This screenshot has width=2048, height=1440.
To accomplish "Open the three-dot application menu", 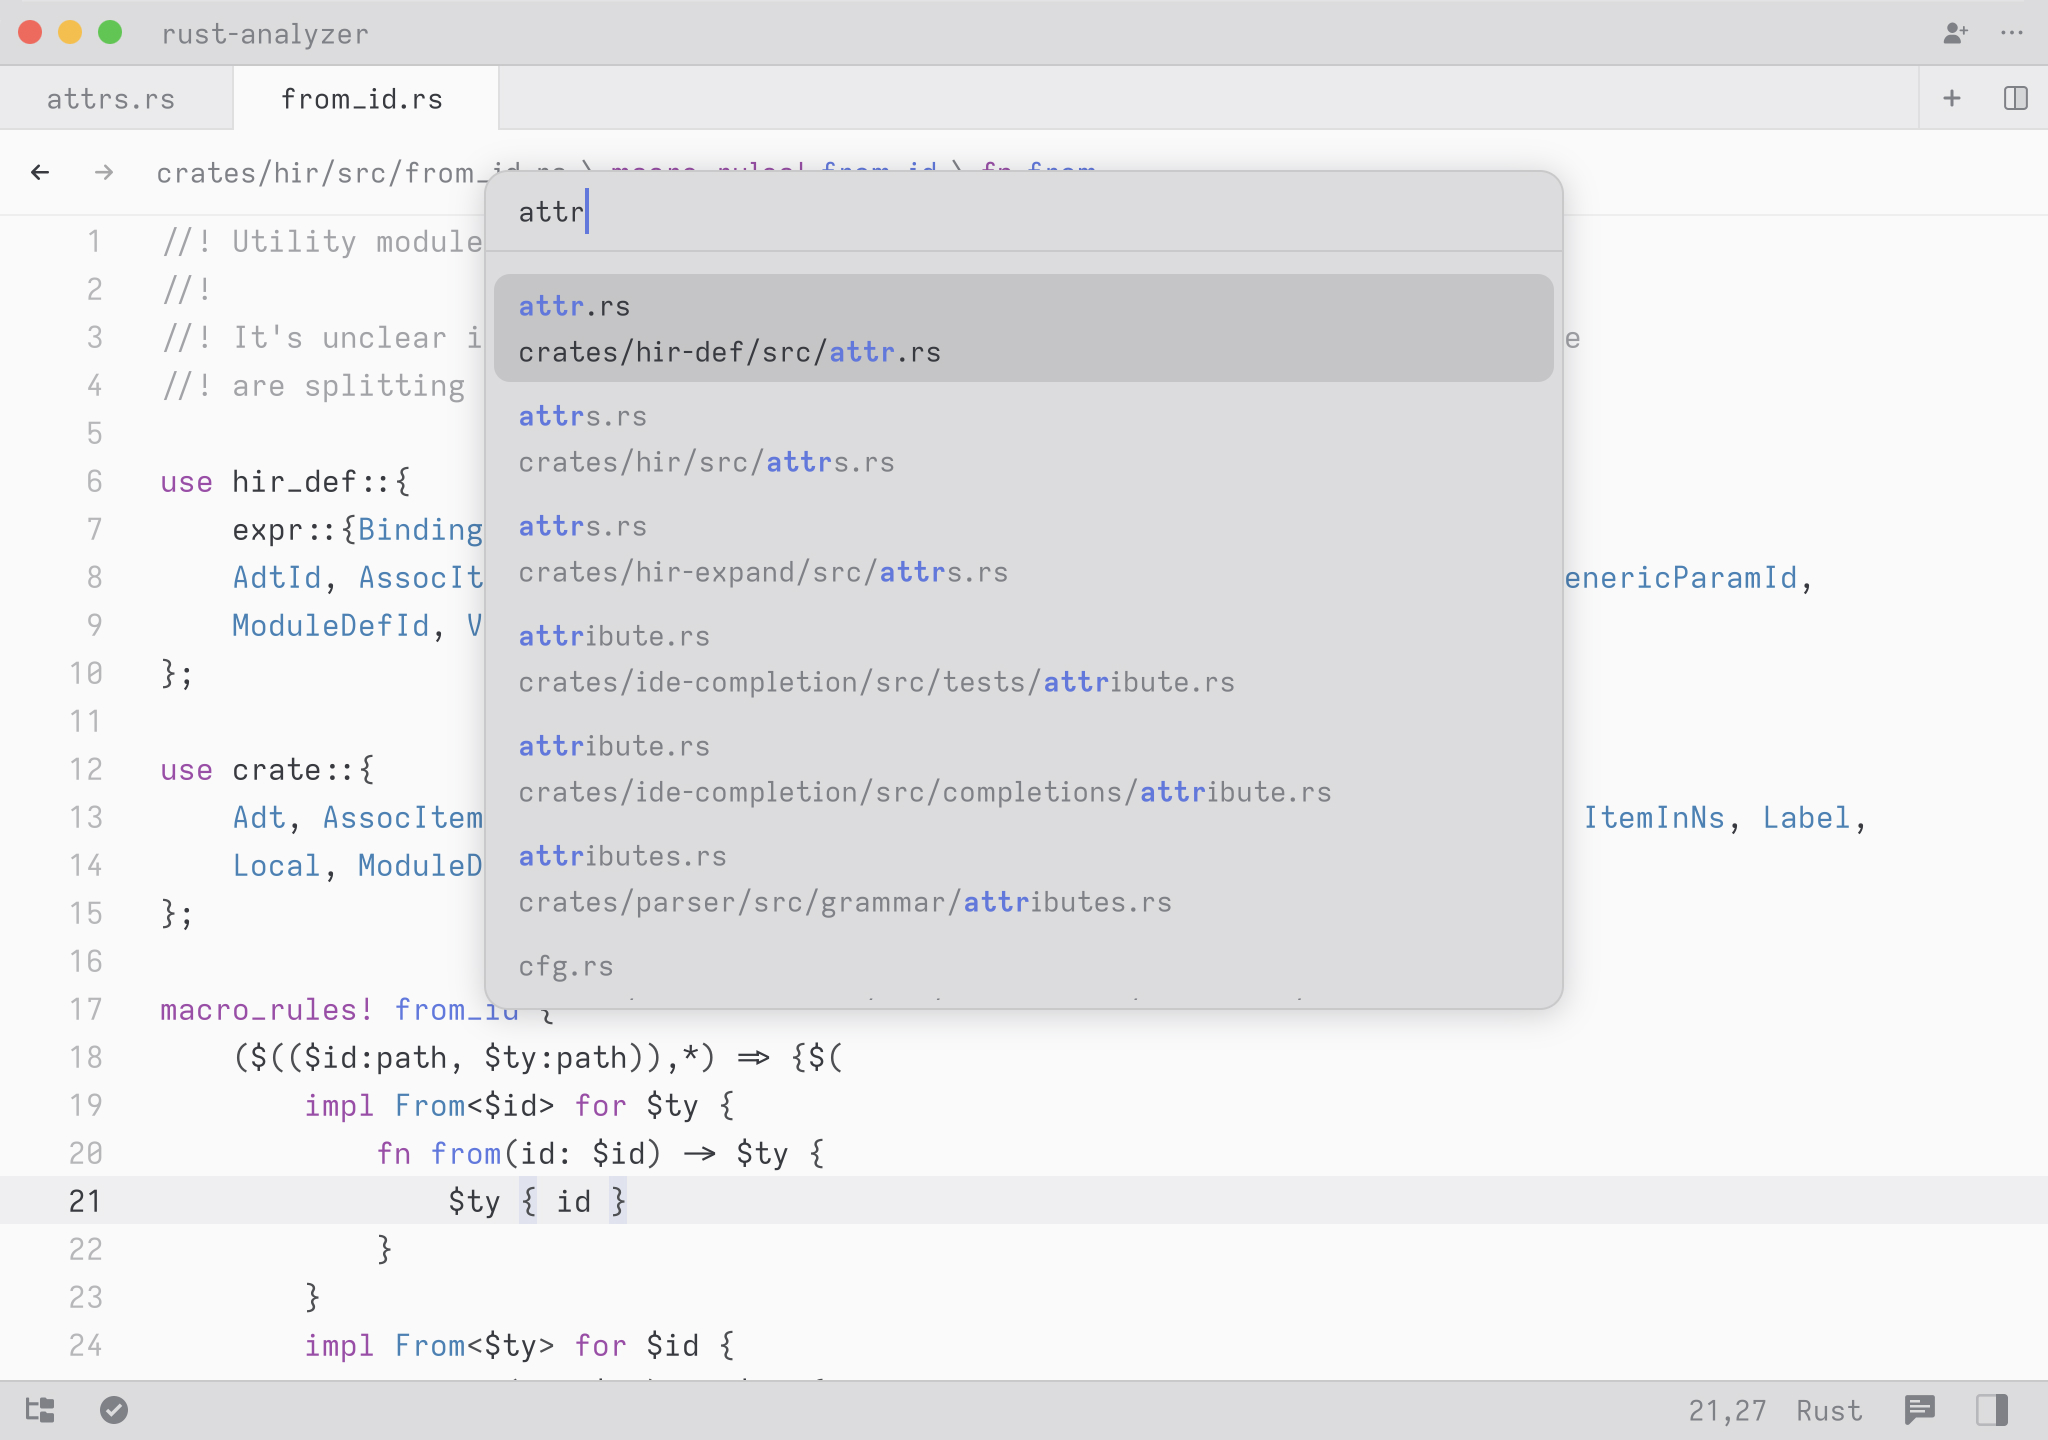I will [x=2012, y=33].
